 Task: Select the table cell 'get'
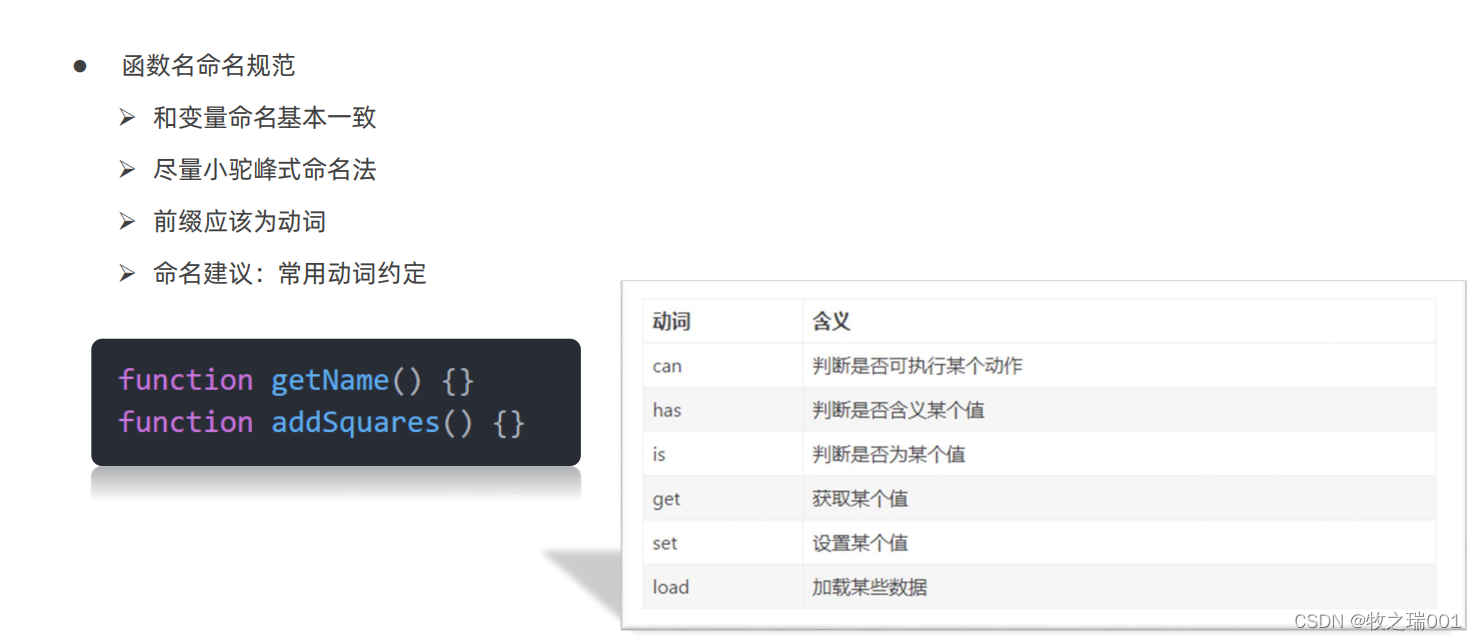723,498
